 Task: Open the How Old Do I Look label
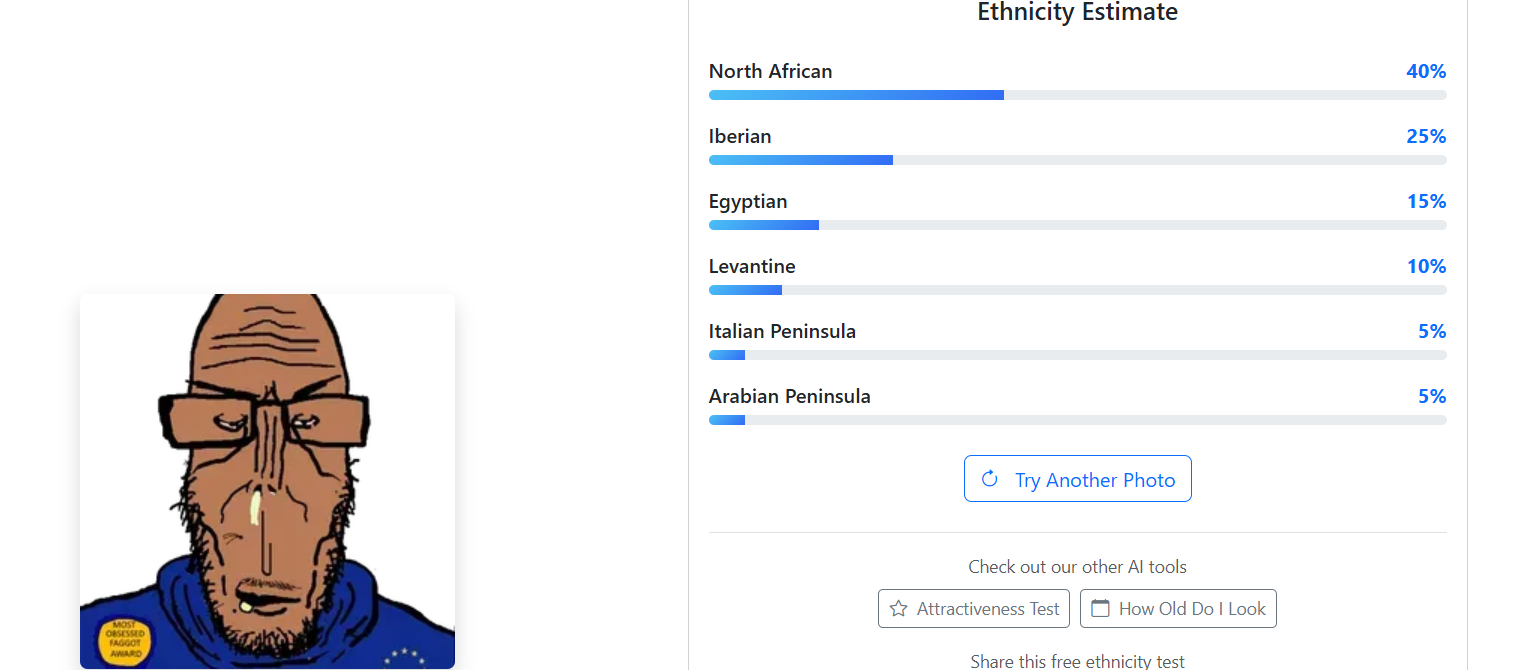(1192, 609)
